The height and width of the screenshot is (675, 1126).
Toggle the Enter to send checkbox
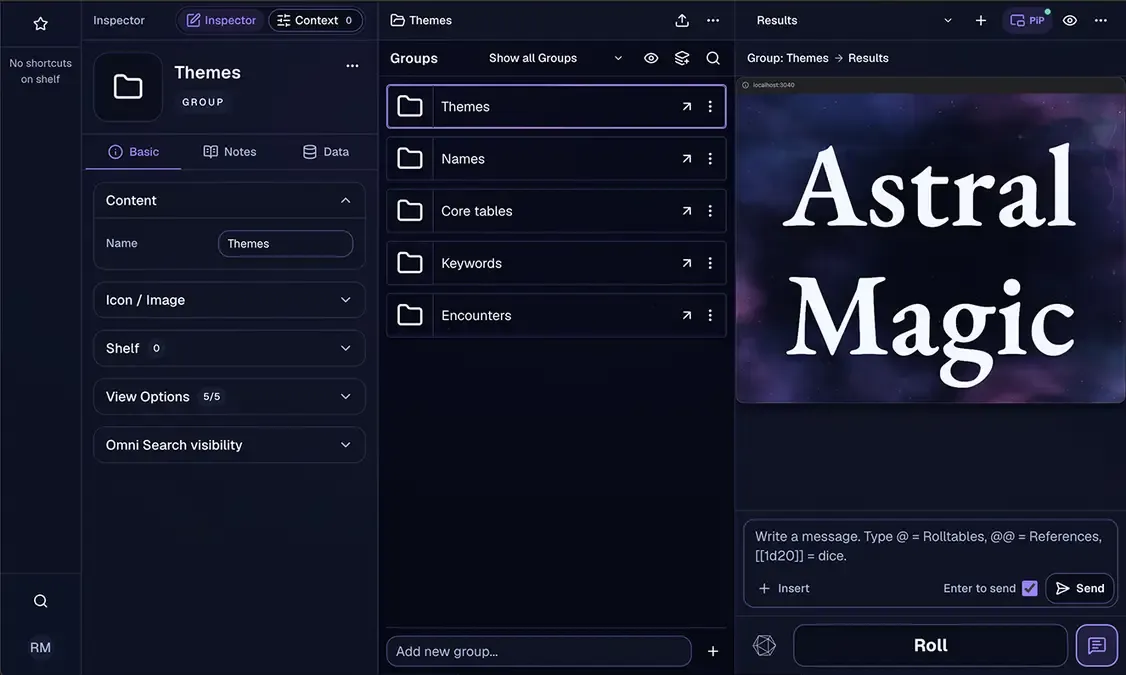[x=1030, y=588]
